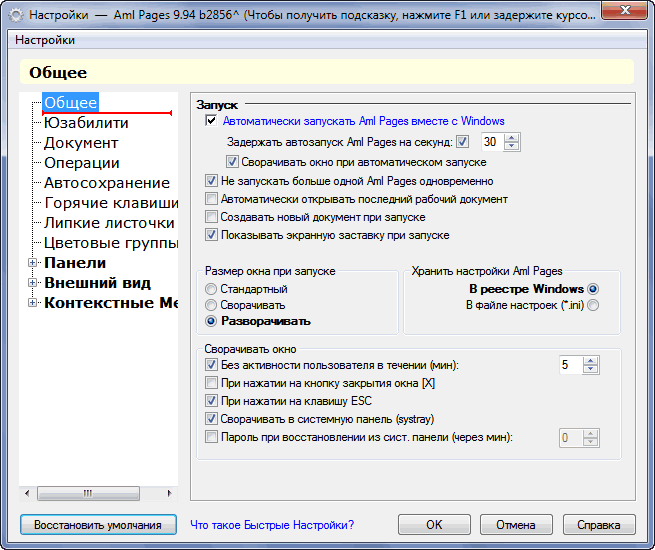Toggle the autostart delay seconds checkbox
The height and width of the screenshot is (550, 655).
pos(462,142)
